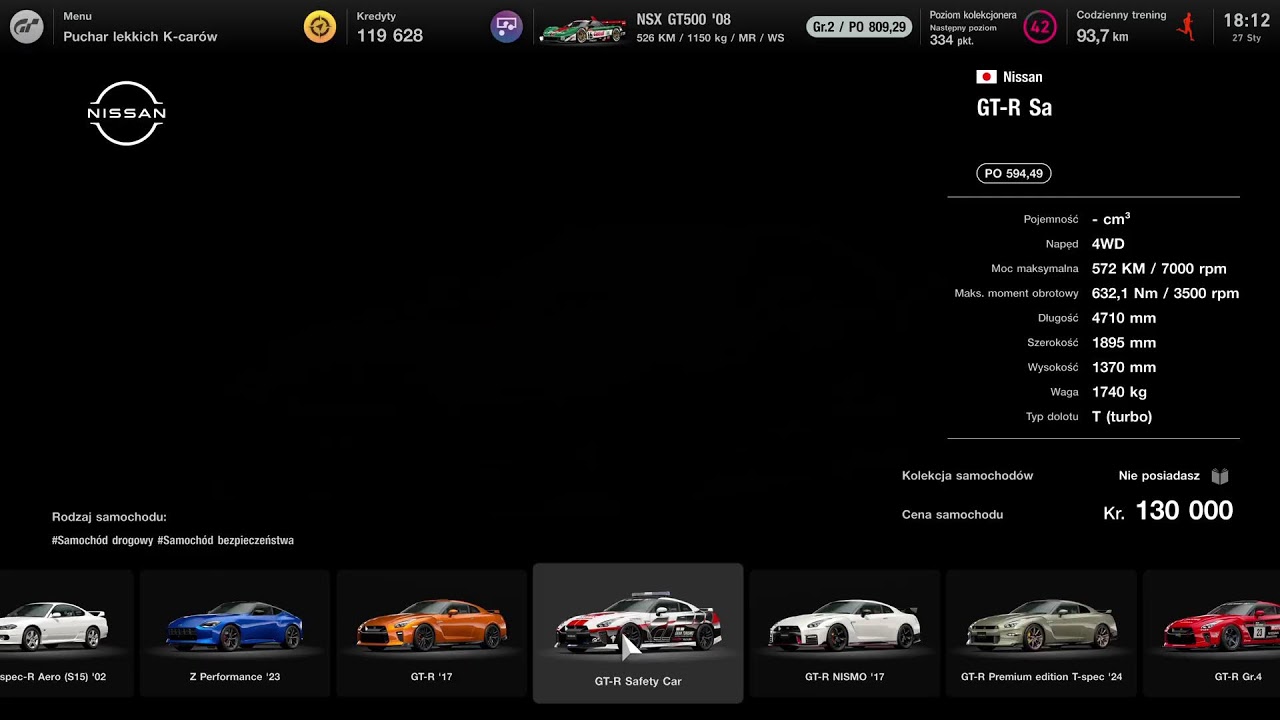Click the Menu Puchar lekkich K-carów label

[x=140, y=28]
